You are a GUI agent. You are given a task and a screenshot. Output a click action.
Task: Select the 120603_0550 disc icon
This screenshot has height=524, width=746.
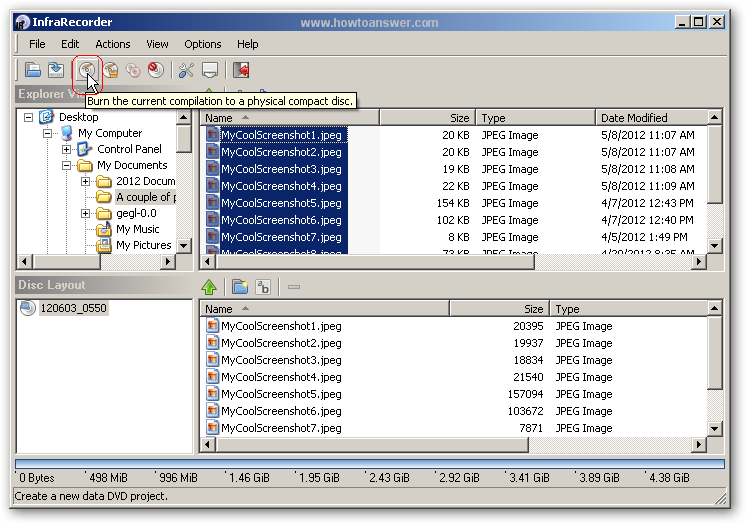point(28,308)
